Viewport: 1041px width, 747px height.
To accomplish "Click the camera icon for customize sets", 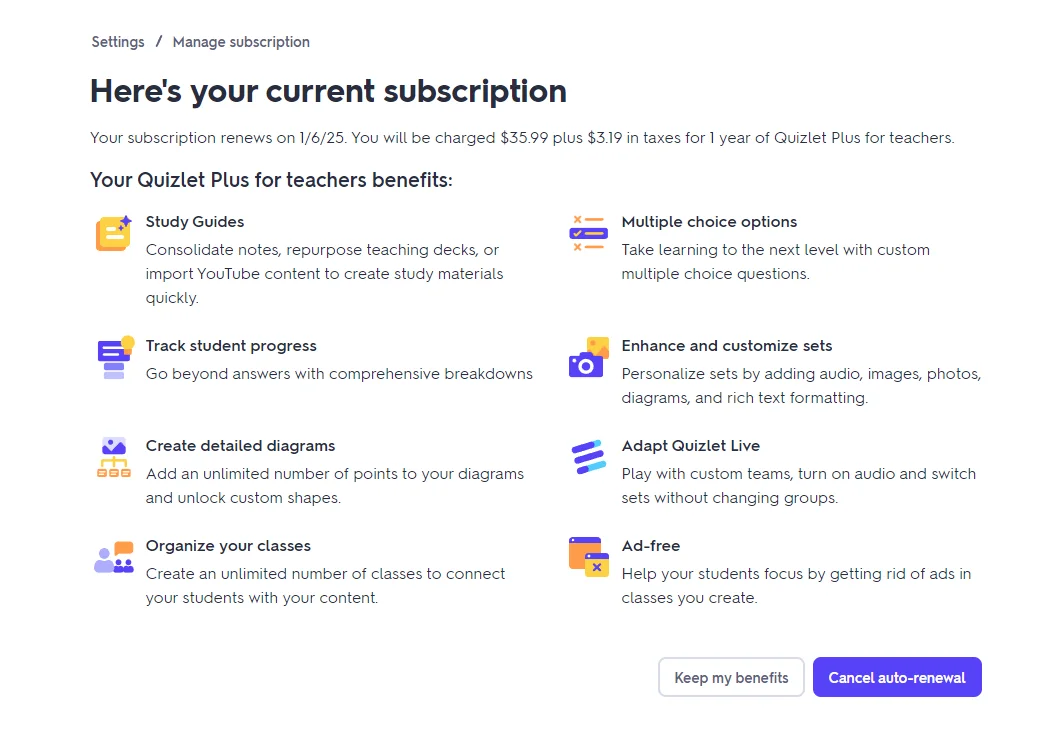I will [589, 357].
